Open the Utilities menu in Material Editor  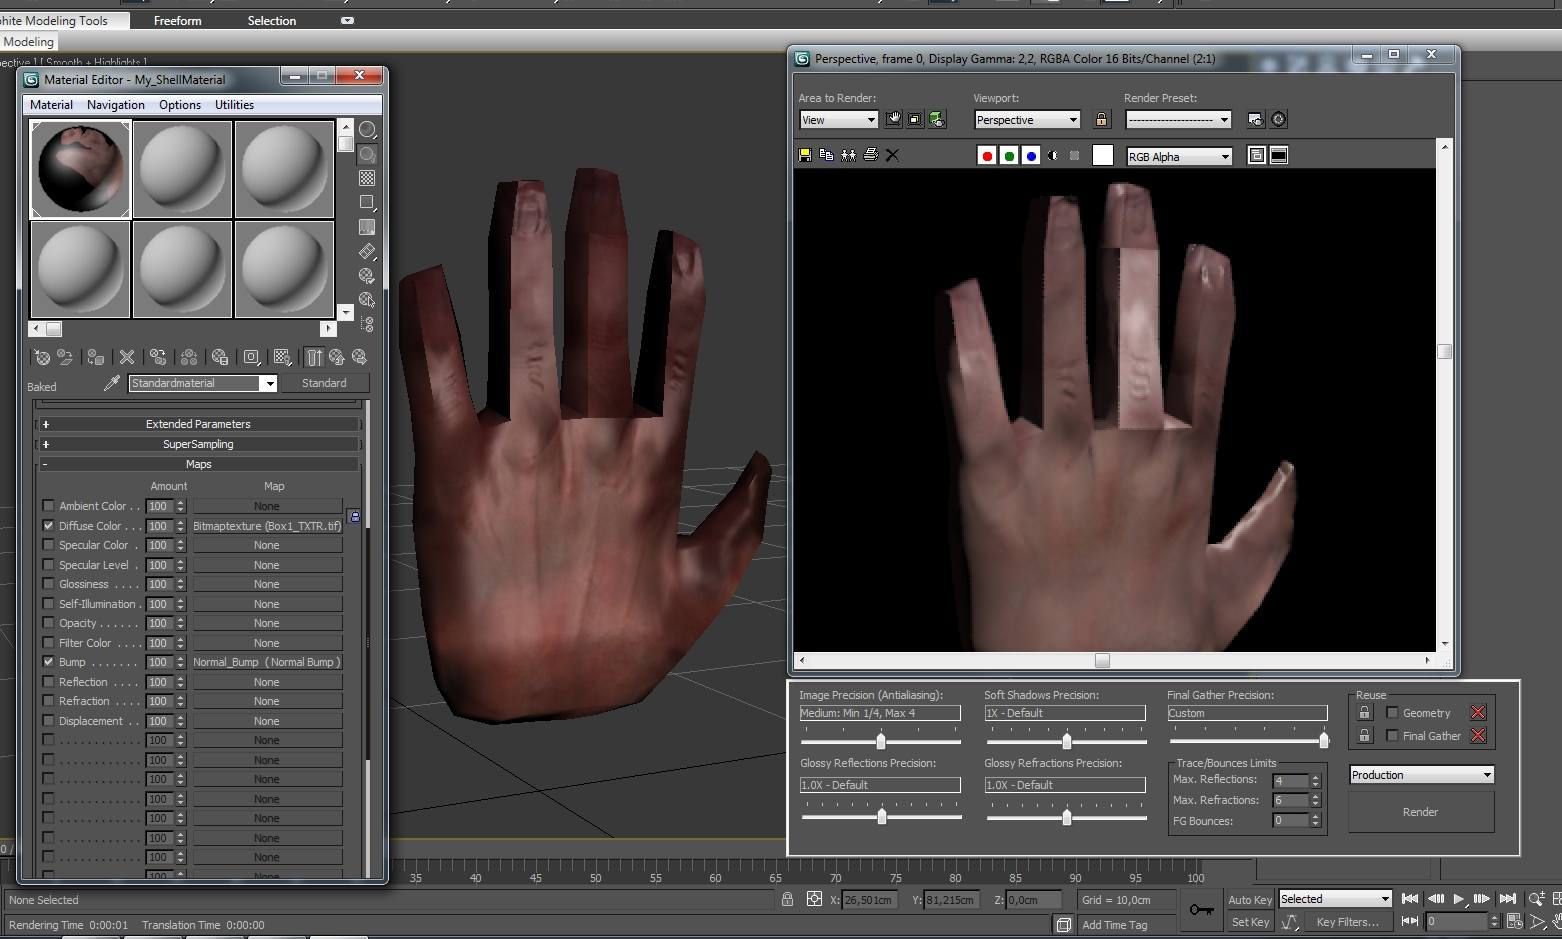point(234,105)
